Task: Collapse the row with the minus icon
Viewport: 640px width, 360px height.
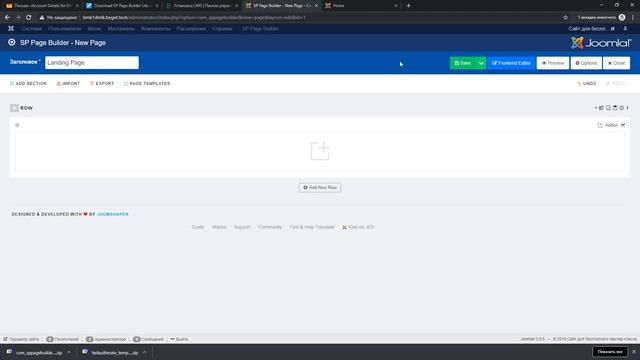Action: [596, 108]
